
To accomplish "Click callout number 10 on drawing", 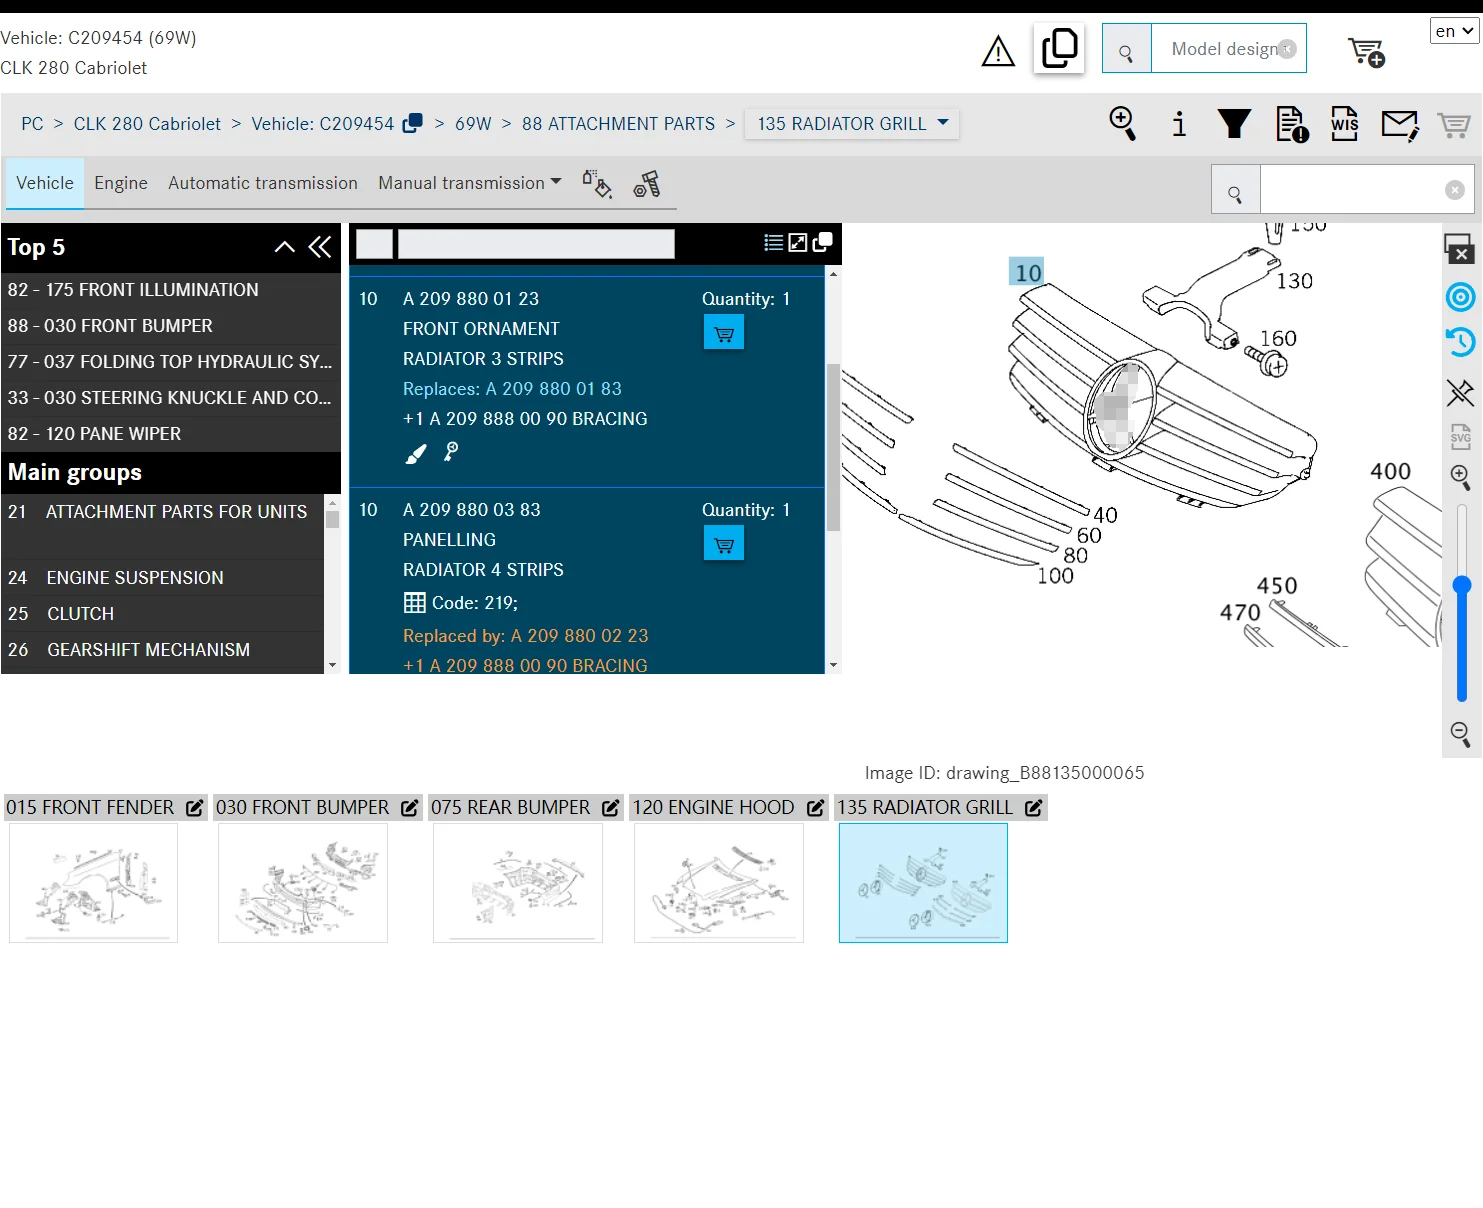I will (1028, 273).
